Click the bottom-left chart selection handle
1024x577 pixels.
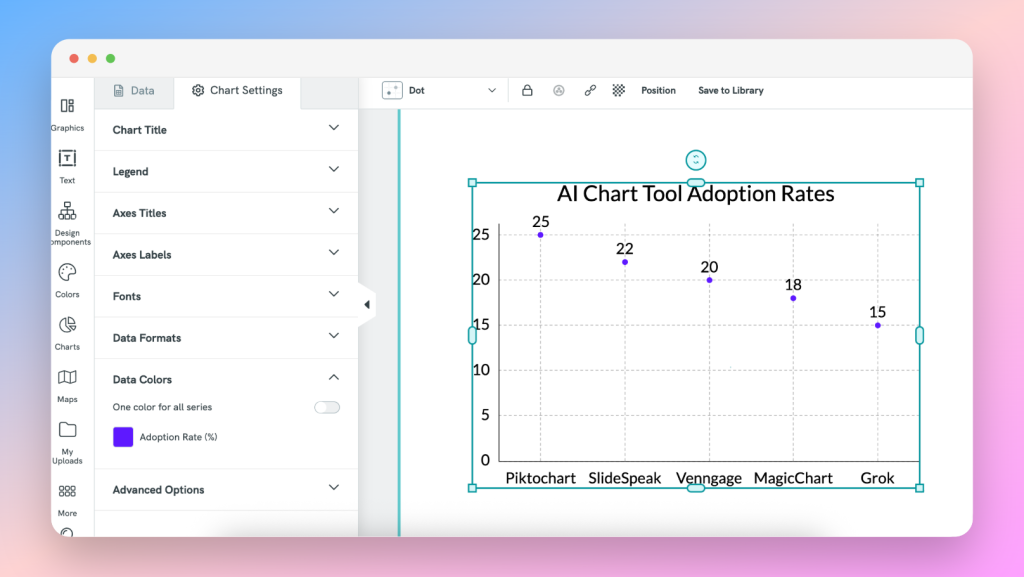point(472,488)
